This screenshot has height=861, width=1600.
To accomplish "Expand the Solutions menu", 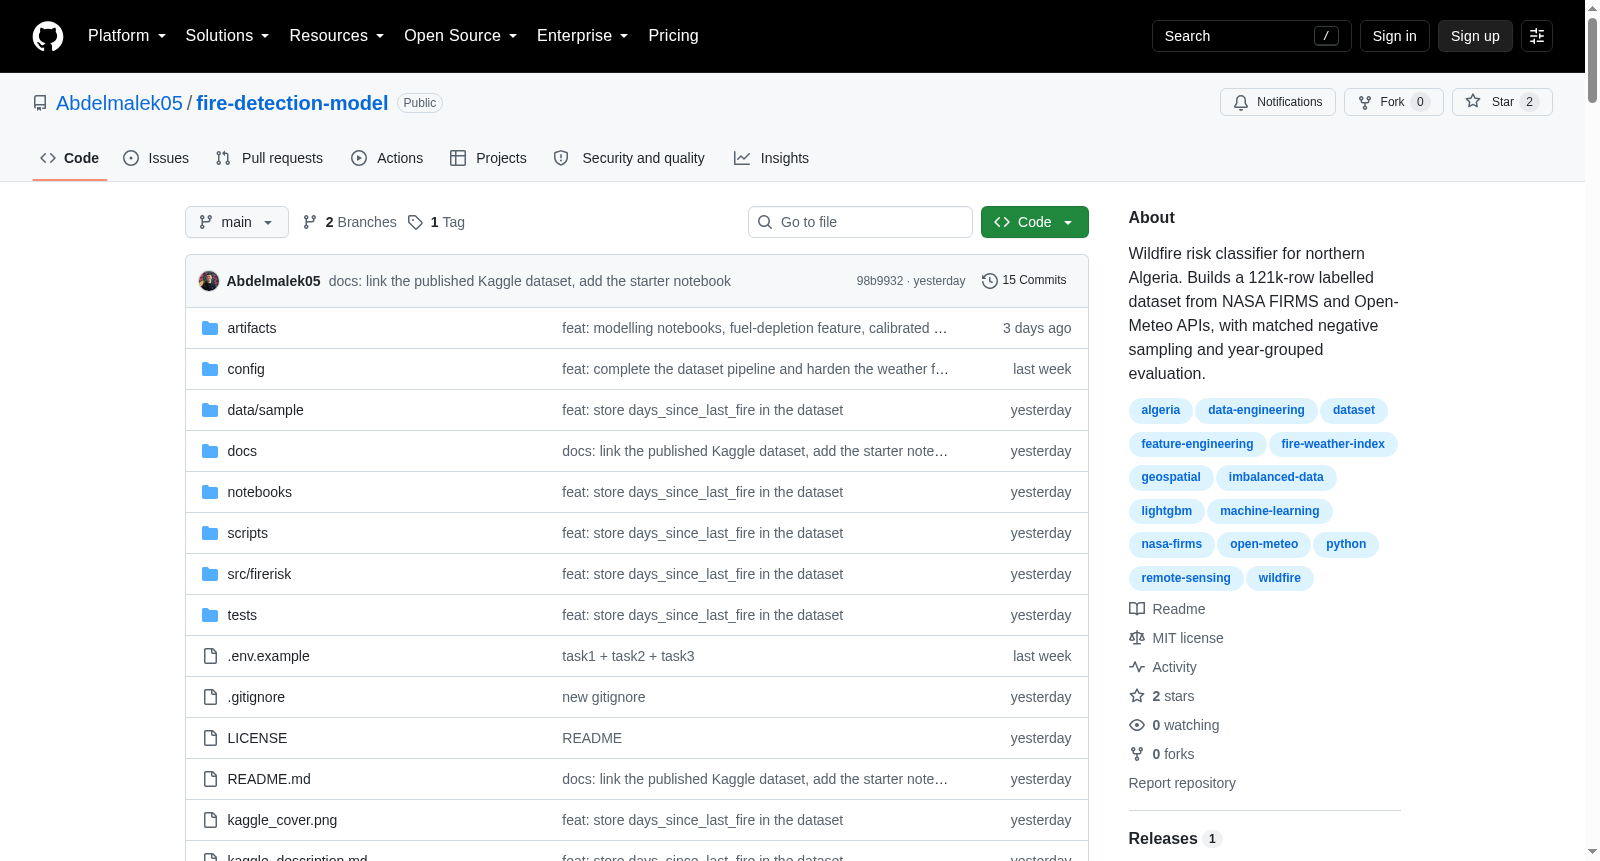I will click(x=227, y=36).
